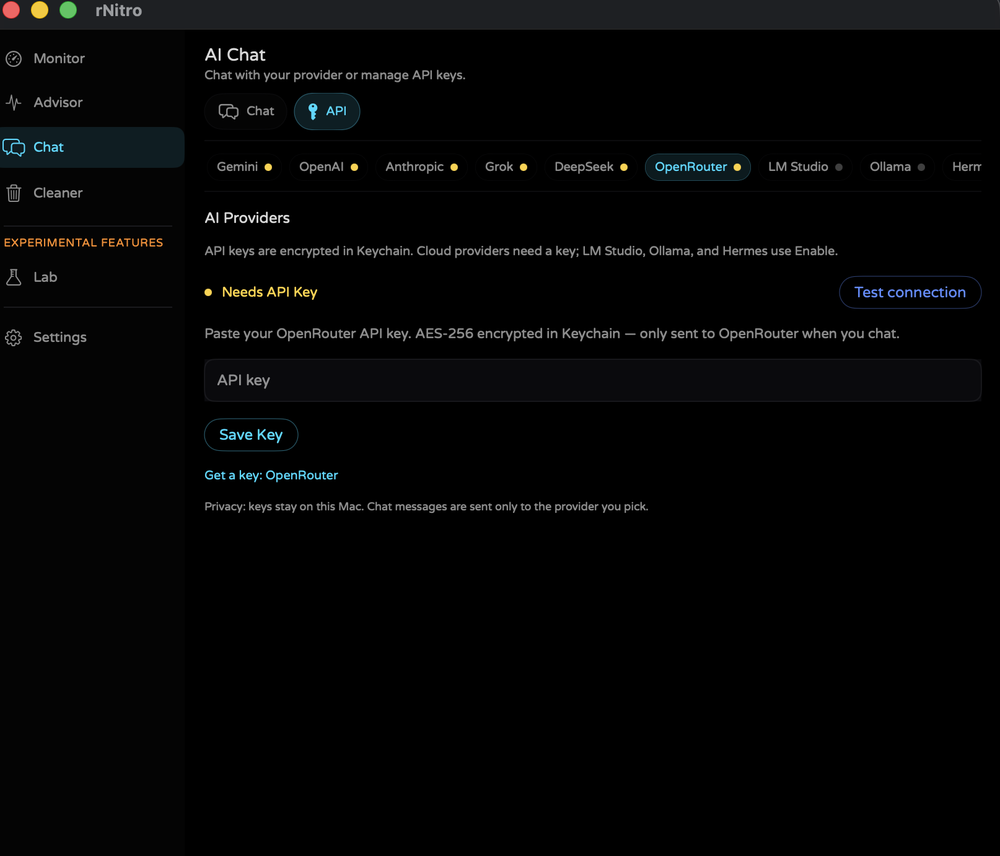Click the Save Key button
The image size is (1000, 856).
[x=251, y=435]
